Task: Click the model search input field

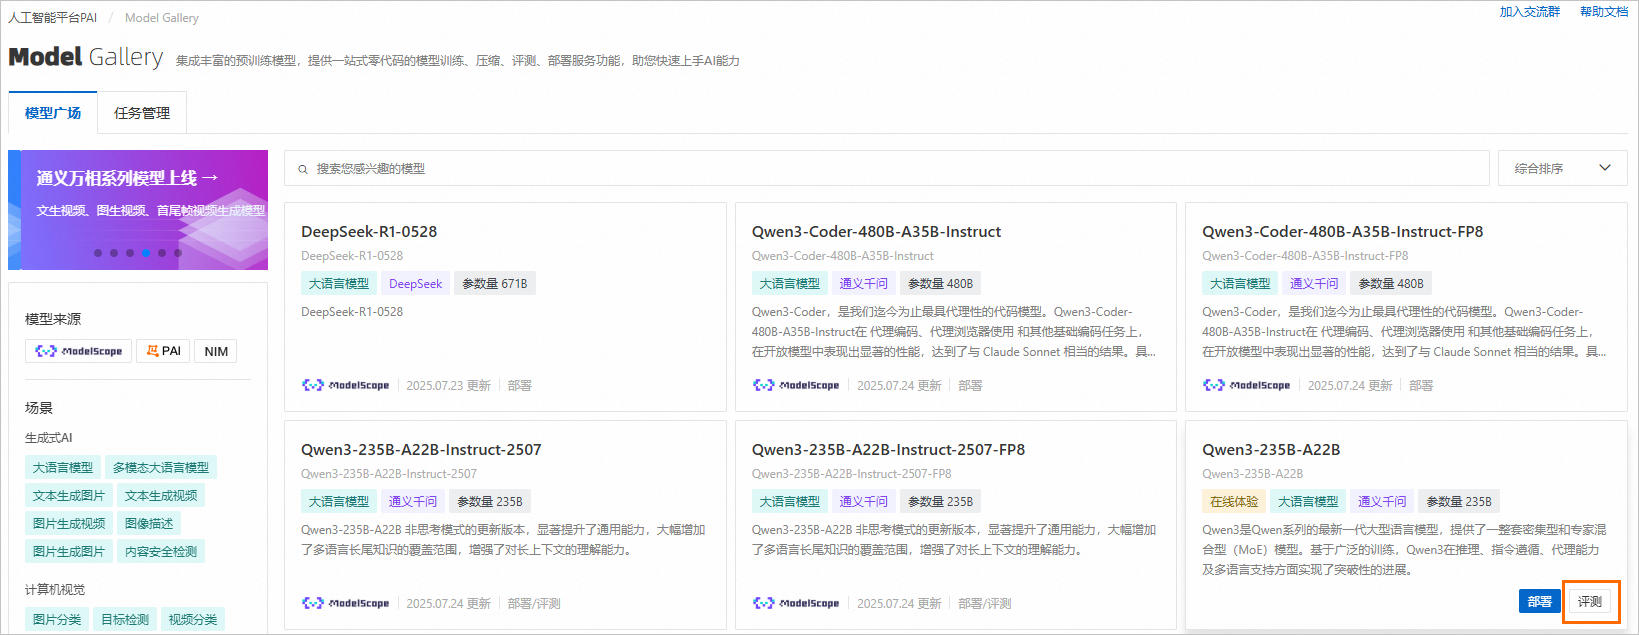Action: [887, 168]
